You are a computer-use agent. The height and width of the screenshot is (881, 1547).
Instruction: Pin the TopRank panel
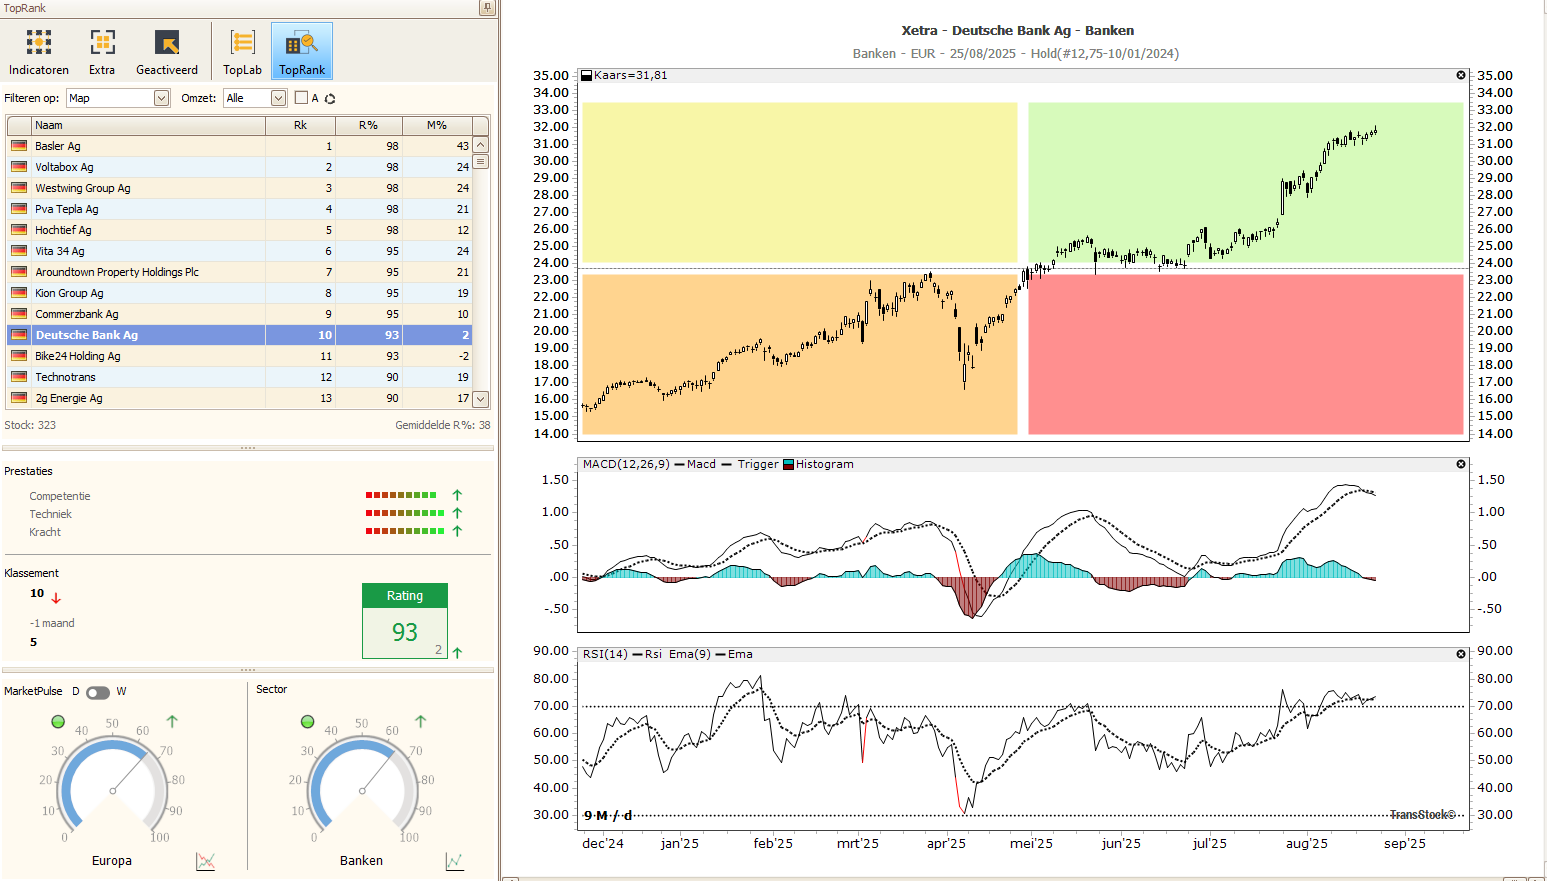click(487, 8)
